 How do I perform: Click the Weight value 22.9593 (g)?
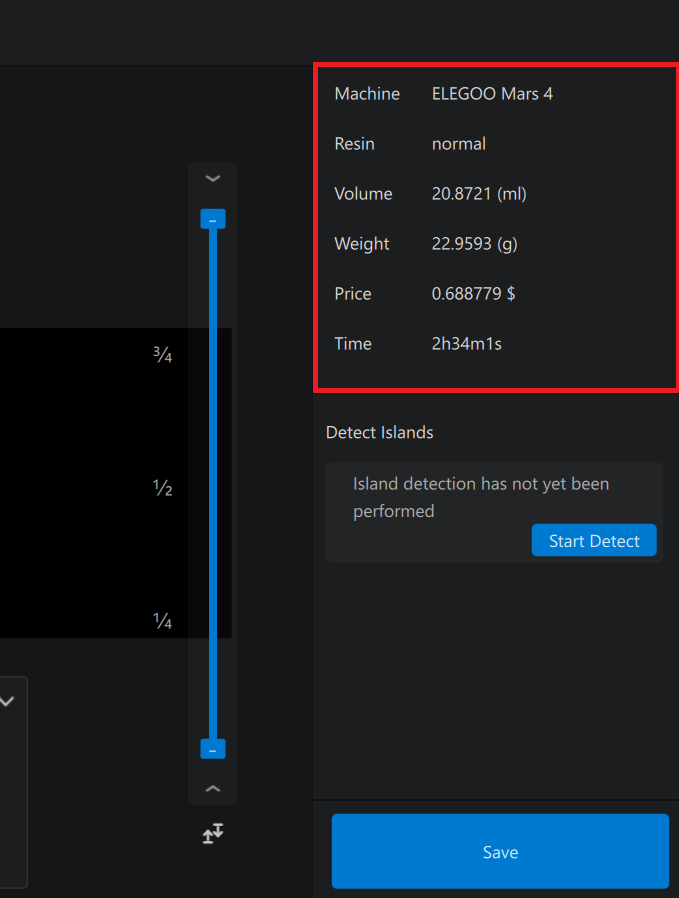(x=474, y=244)
